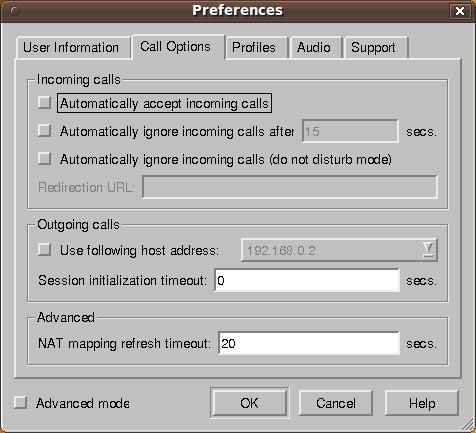
Task: Click the window menu button in title bar
Action: [x=14, y=11]
